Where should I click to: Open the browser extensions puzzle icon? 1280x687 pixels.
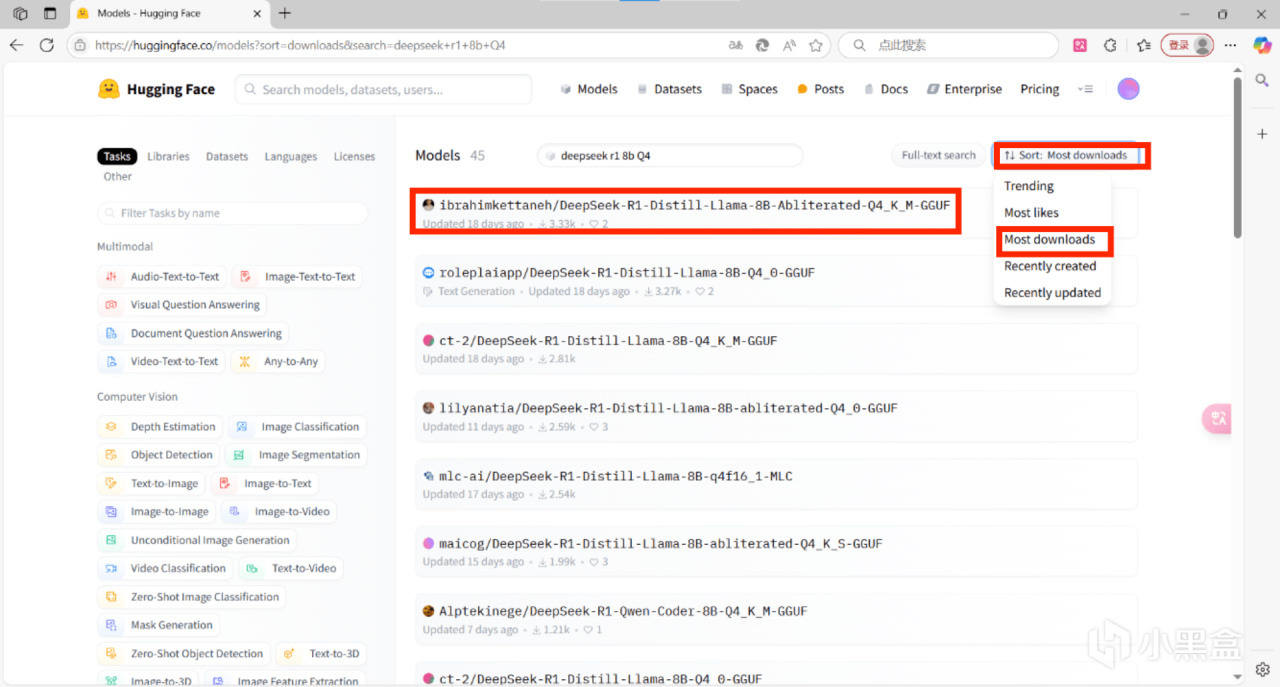pos(1110,45)
